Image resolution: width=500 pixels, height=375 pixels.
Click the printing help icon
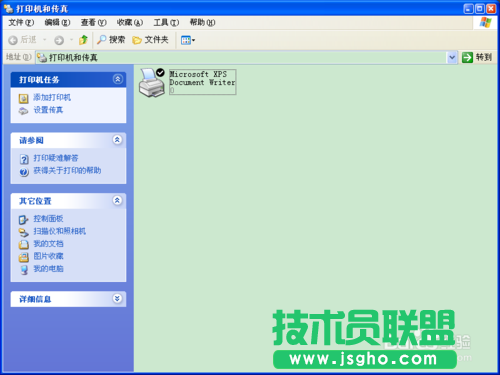(24, 172)
